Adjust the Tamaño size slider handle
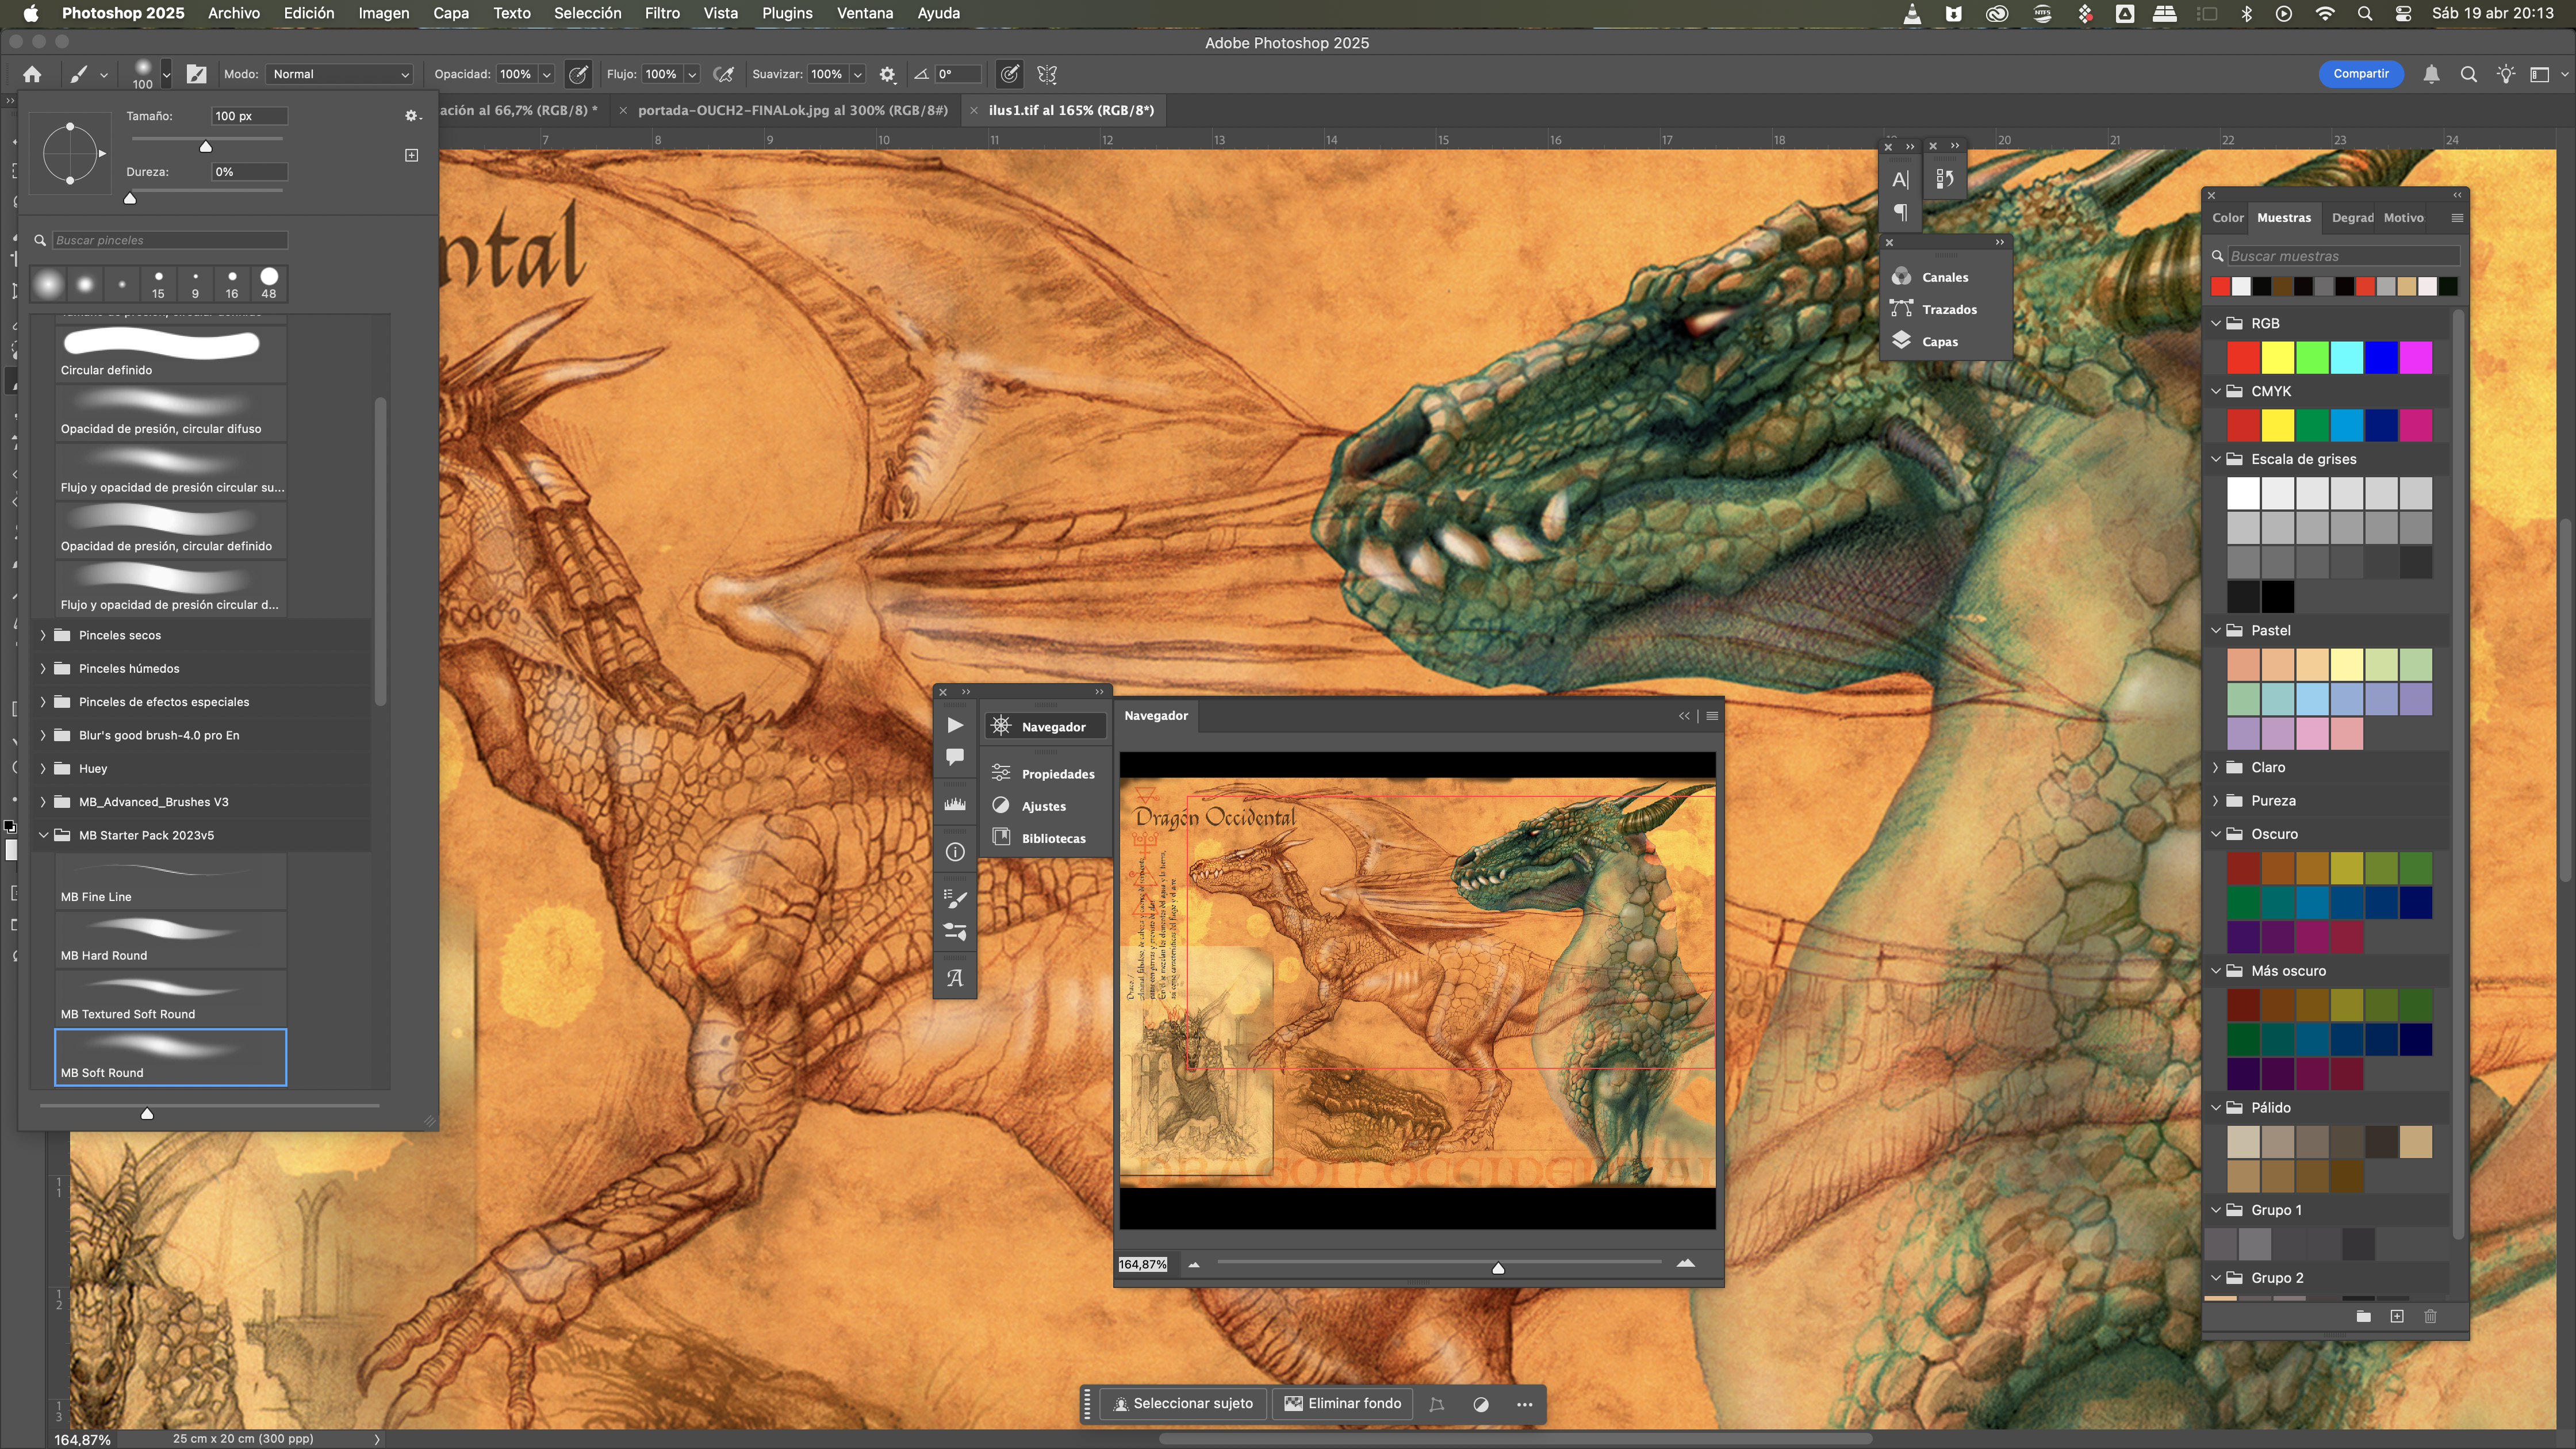This screenshot has width=2576, height=1449. click(206, 146)
